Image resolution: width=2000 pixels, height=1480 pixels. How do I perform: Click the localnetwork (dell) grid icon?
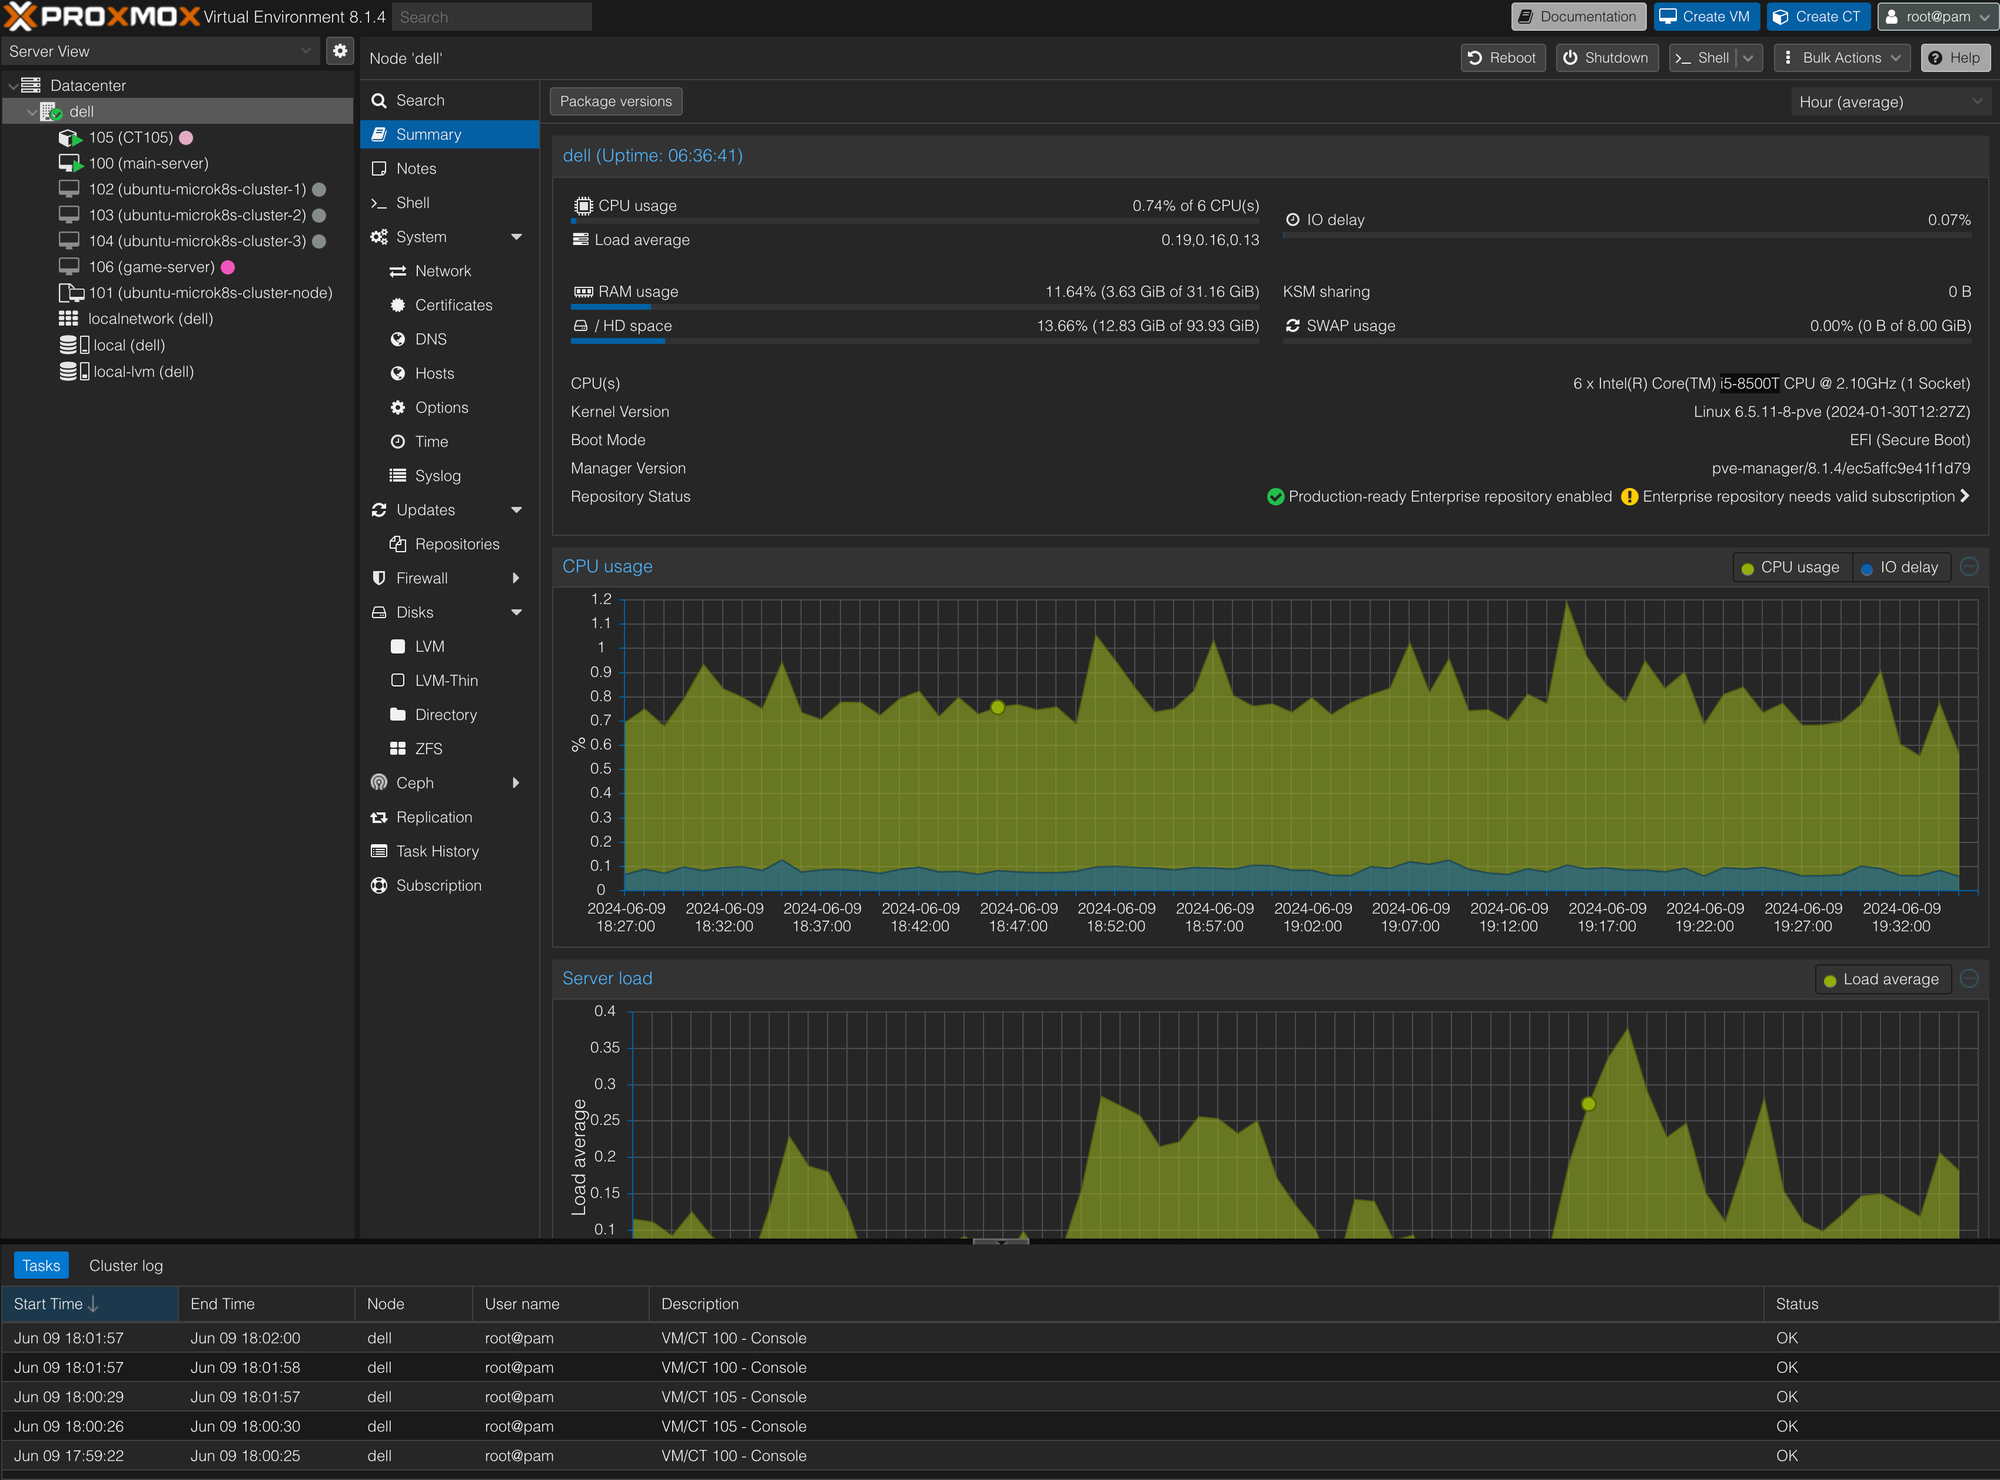click(x=68, y=319)
